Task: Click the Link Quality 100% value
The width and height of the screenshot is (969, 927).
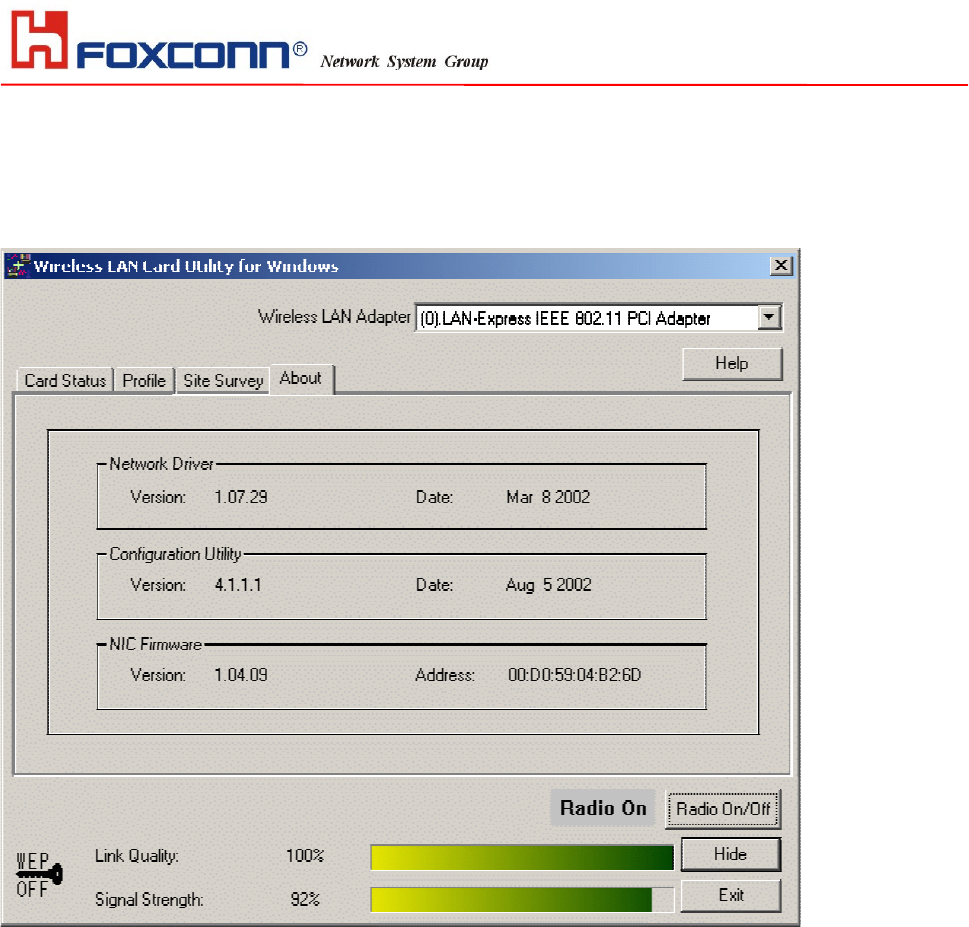Action: [x=305, y=856]
